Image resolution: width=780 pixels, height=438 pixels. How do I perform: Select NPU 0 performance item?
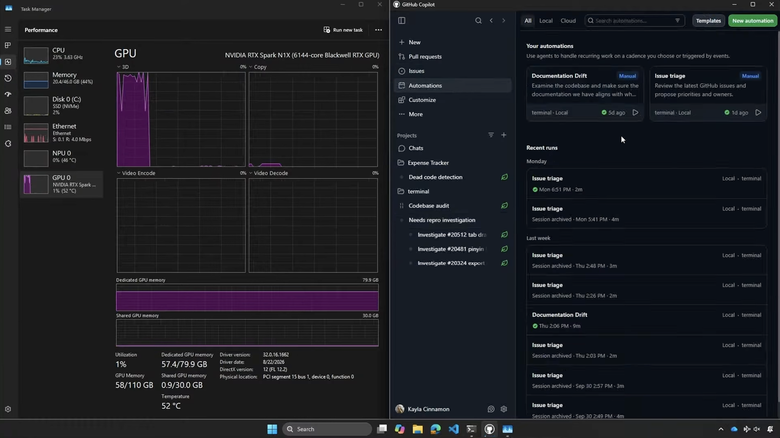[62, 157]
